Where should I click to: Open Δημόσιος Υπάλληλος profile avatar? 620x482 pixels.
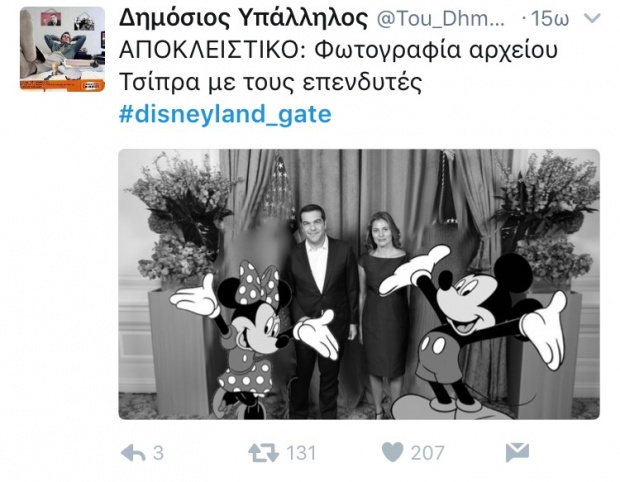click(62, 49)
